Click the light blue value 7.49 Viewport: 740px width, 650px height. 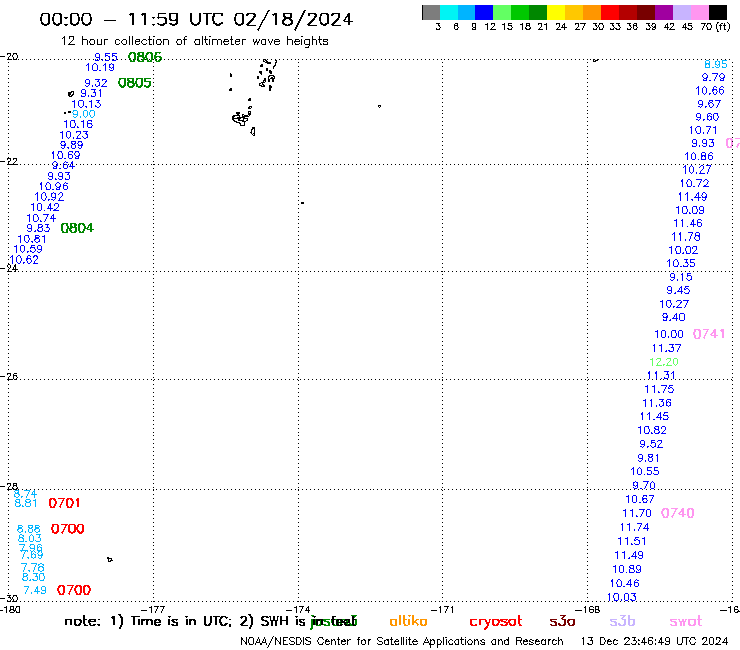coord(35,591)
